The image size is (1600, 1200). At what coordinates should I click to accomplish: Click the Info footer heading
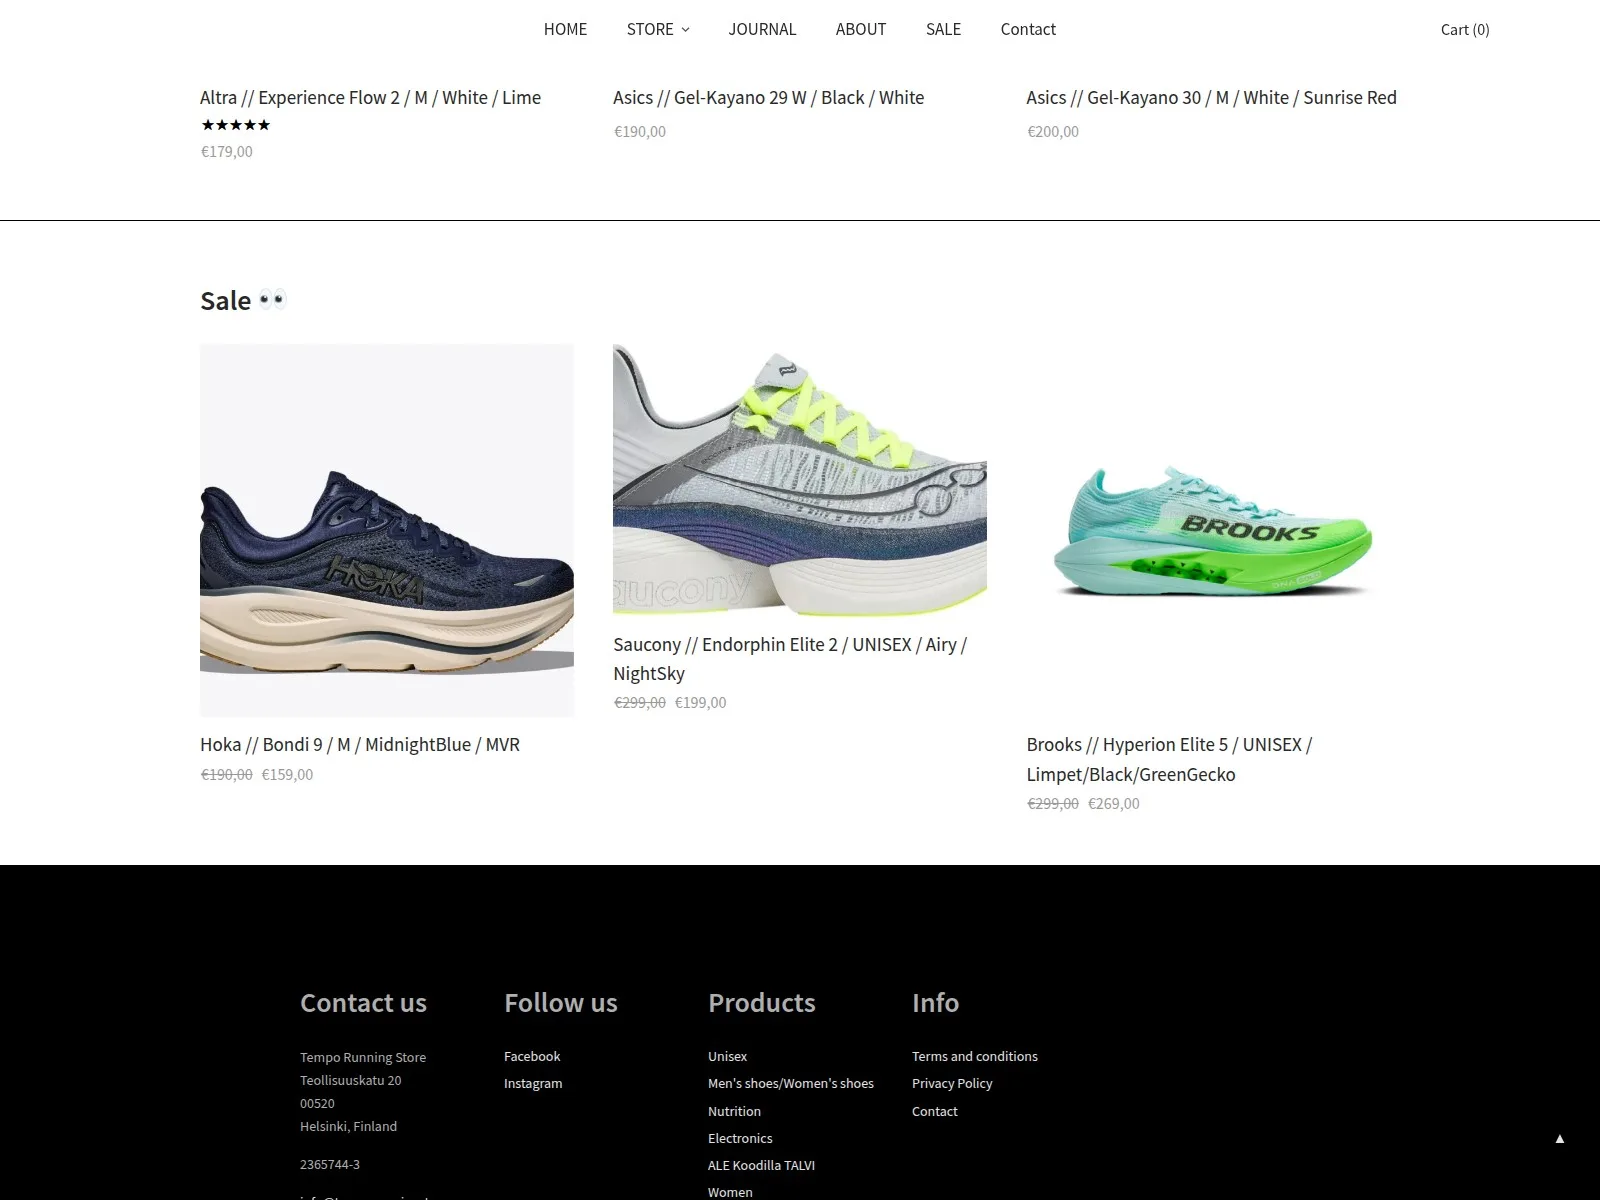tap(935, 1003)
